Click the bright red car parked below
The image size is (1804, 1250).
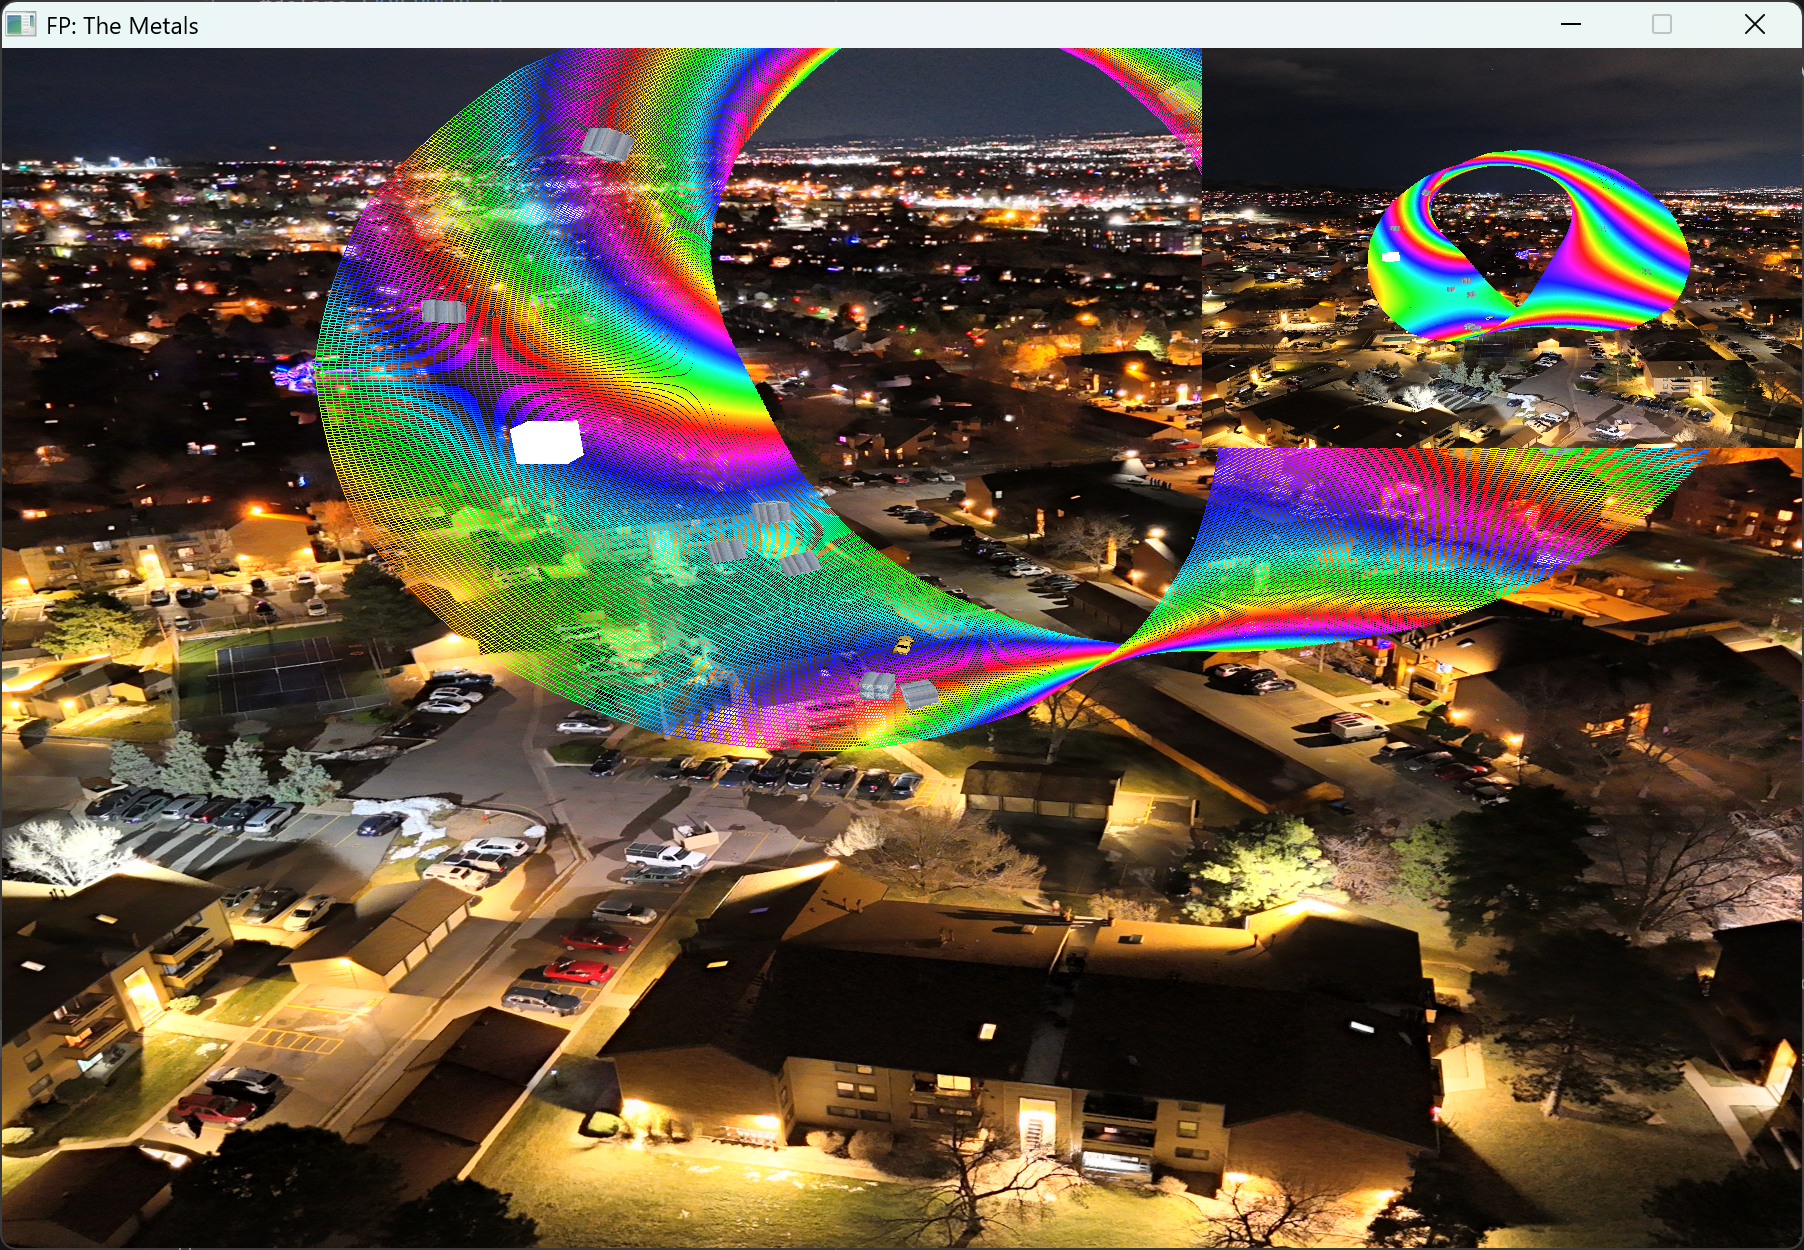[x=578, y=970]
